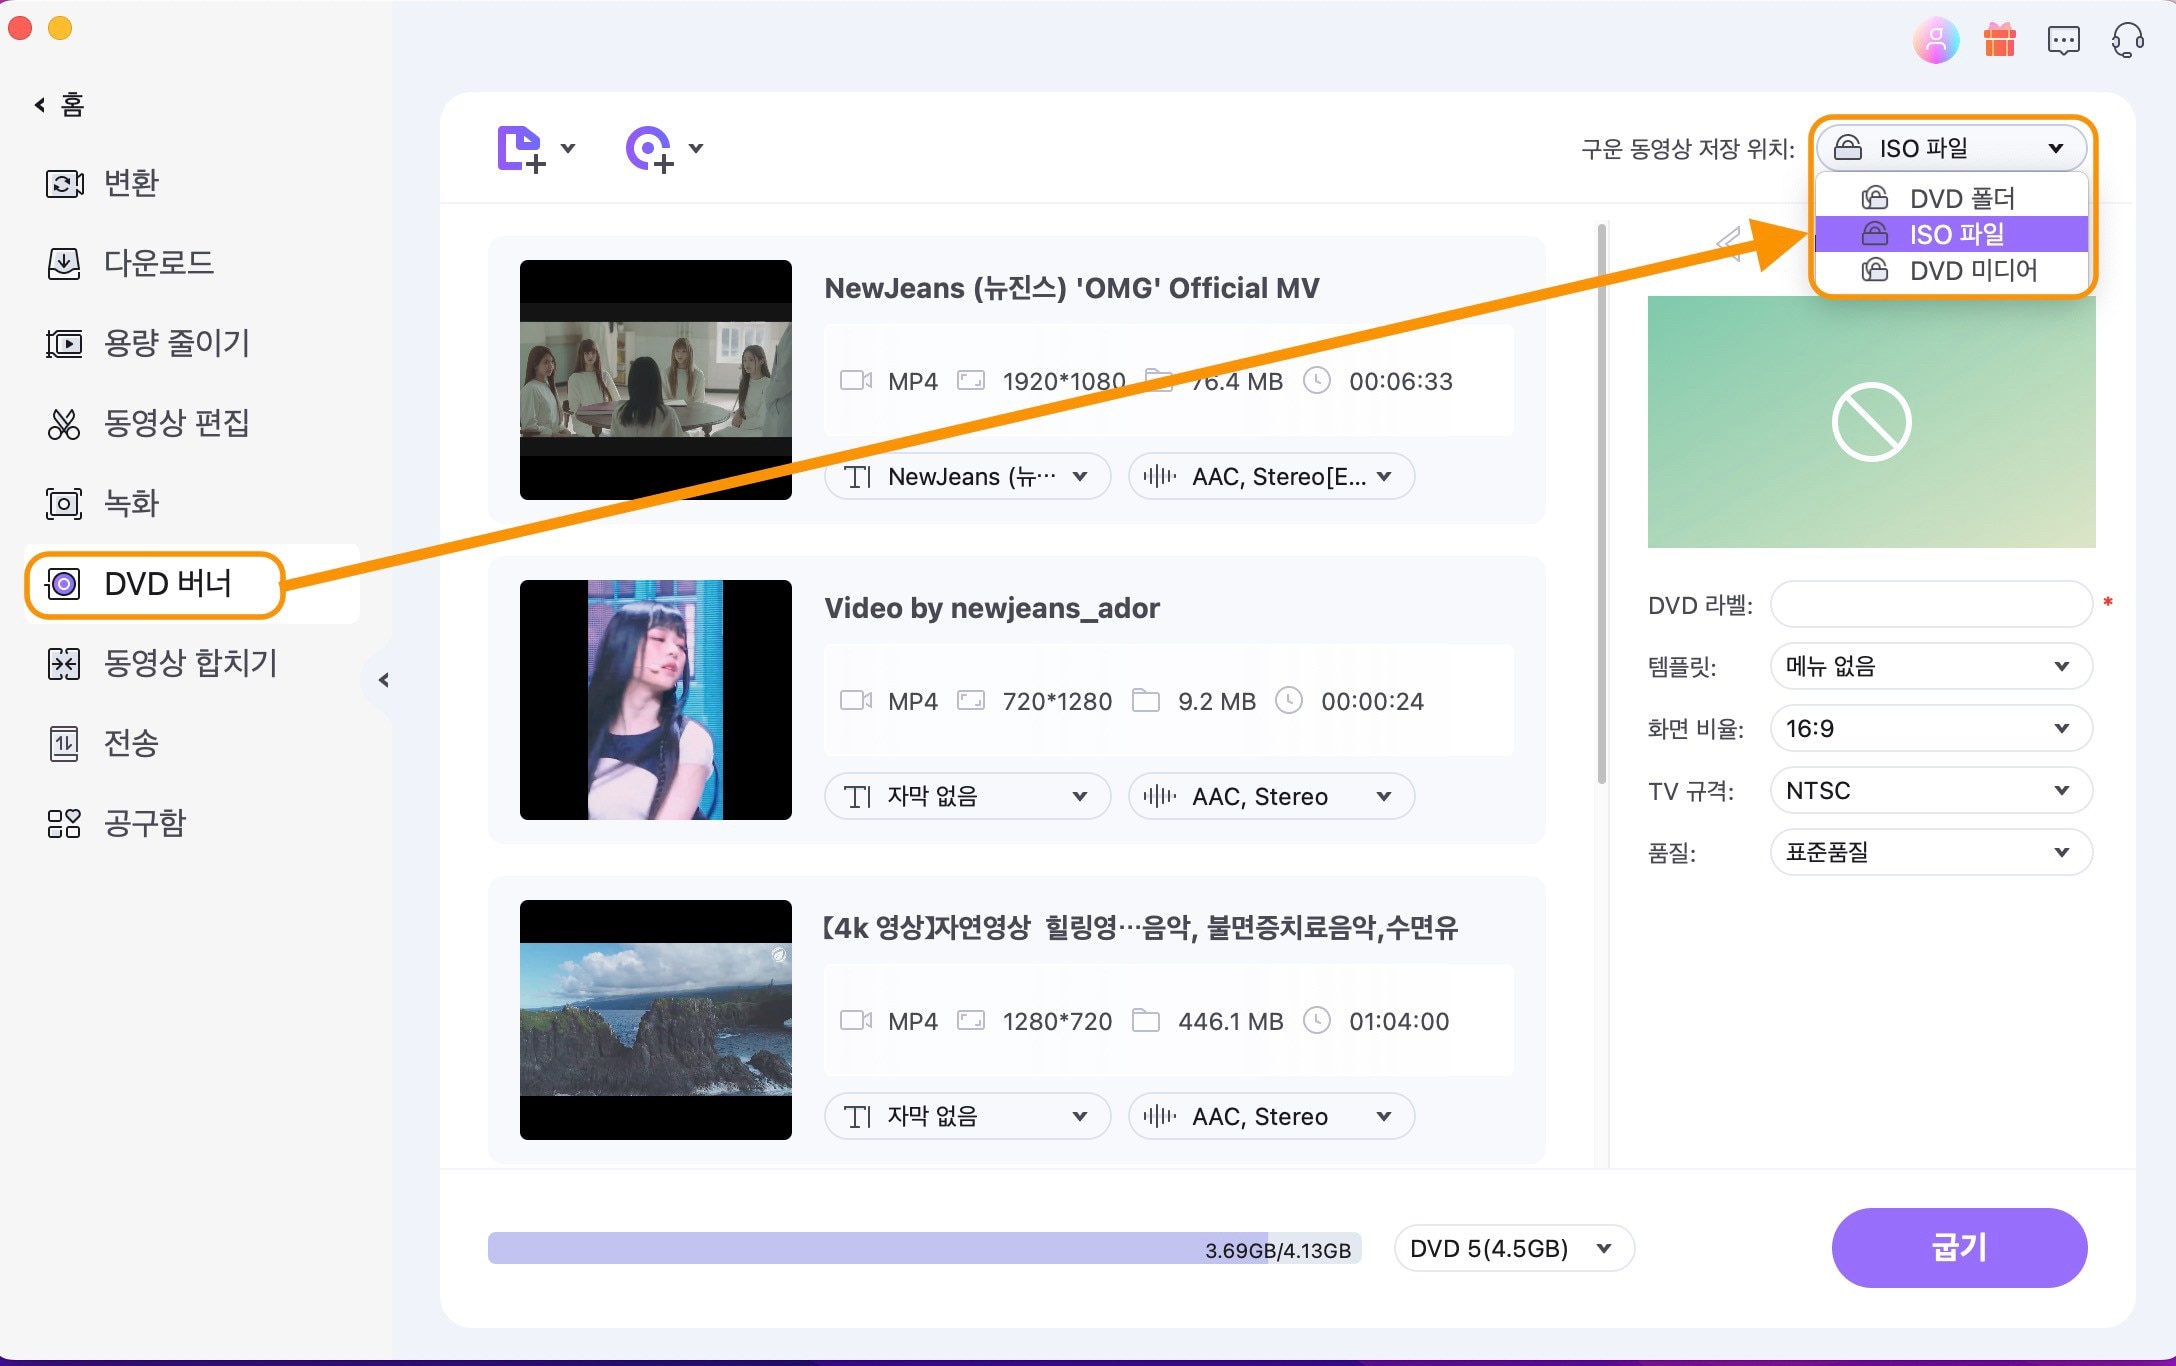Open the 품질 표준품질 dropdown
The image size is (2176, 1366).
click(x=1931, y=852)
